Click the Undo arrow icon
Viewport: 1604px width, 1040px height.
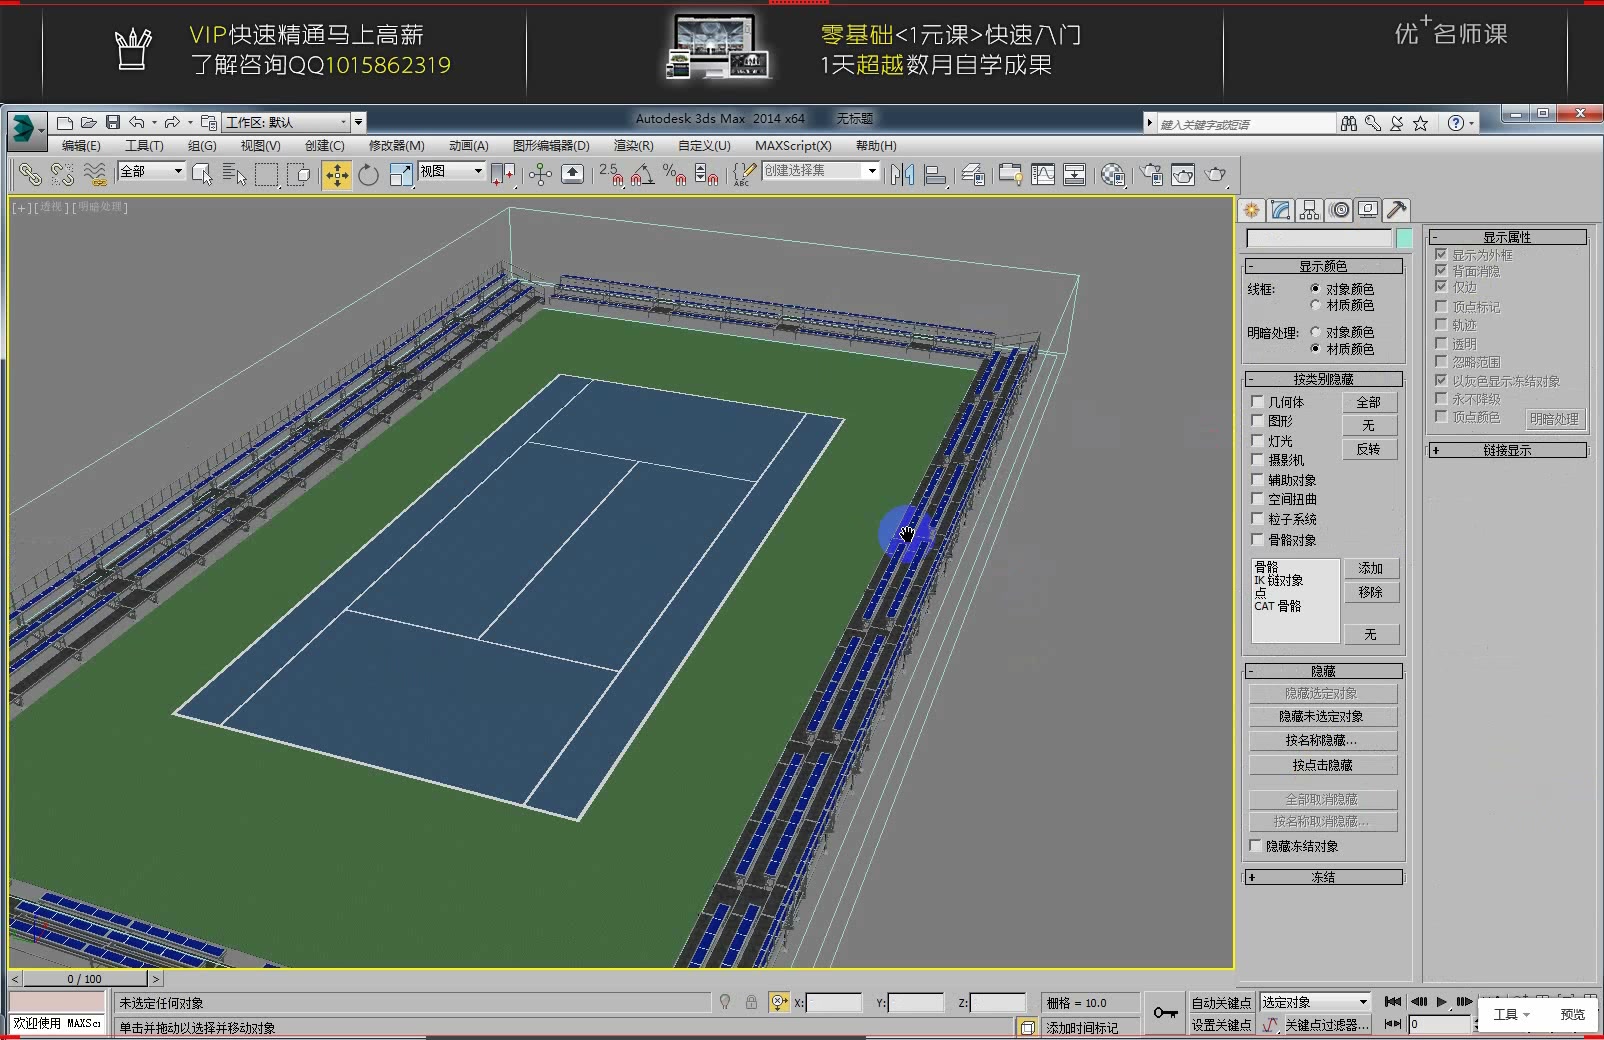pyautogui.click(x=137, y=122)
